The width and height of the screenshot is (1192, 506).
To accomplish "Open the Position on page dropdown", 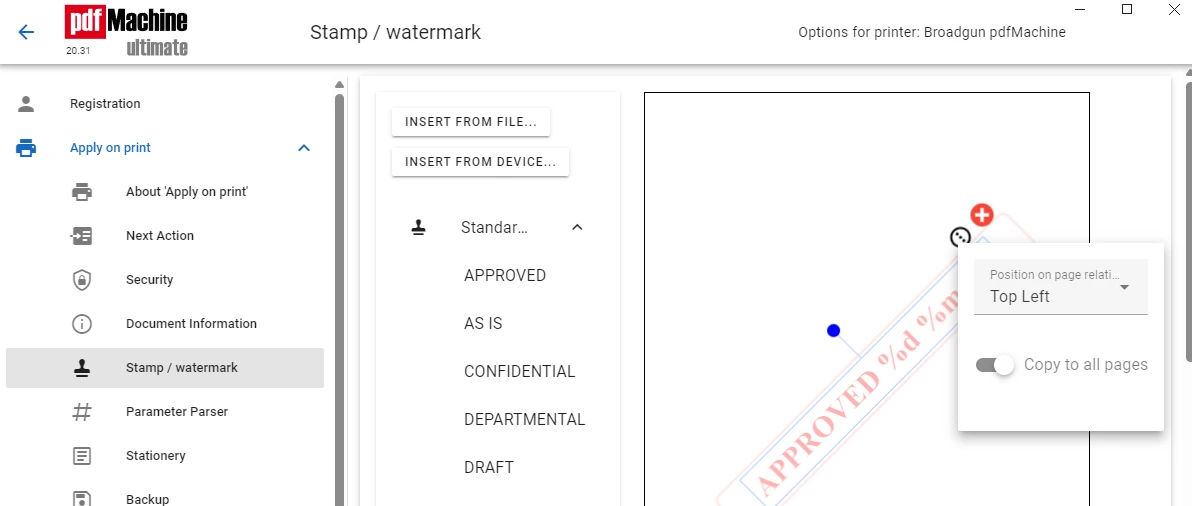I will (1060, 287).
